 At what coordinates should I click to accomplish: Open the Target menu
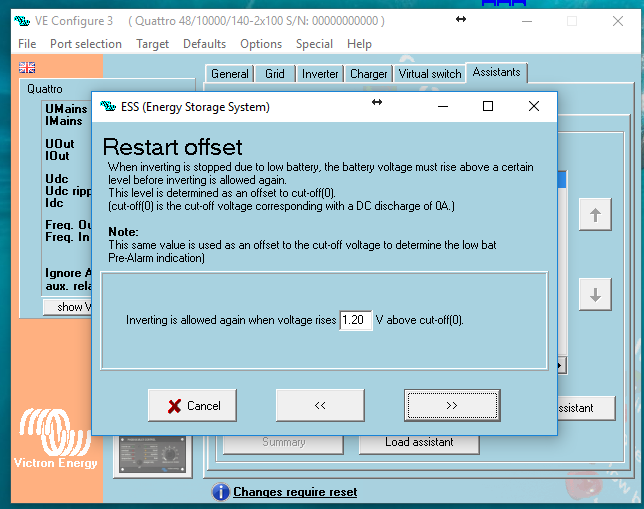(152, 44)
